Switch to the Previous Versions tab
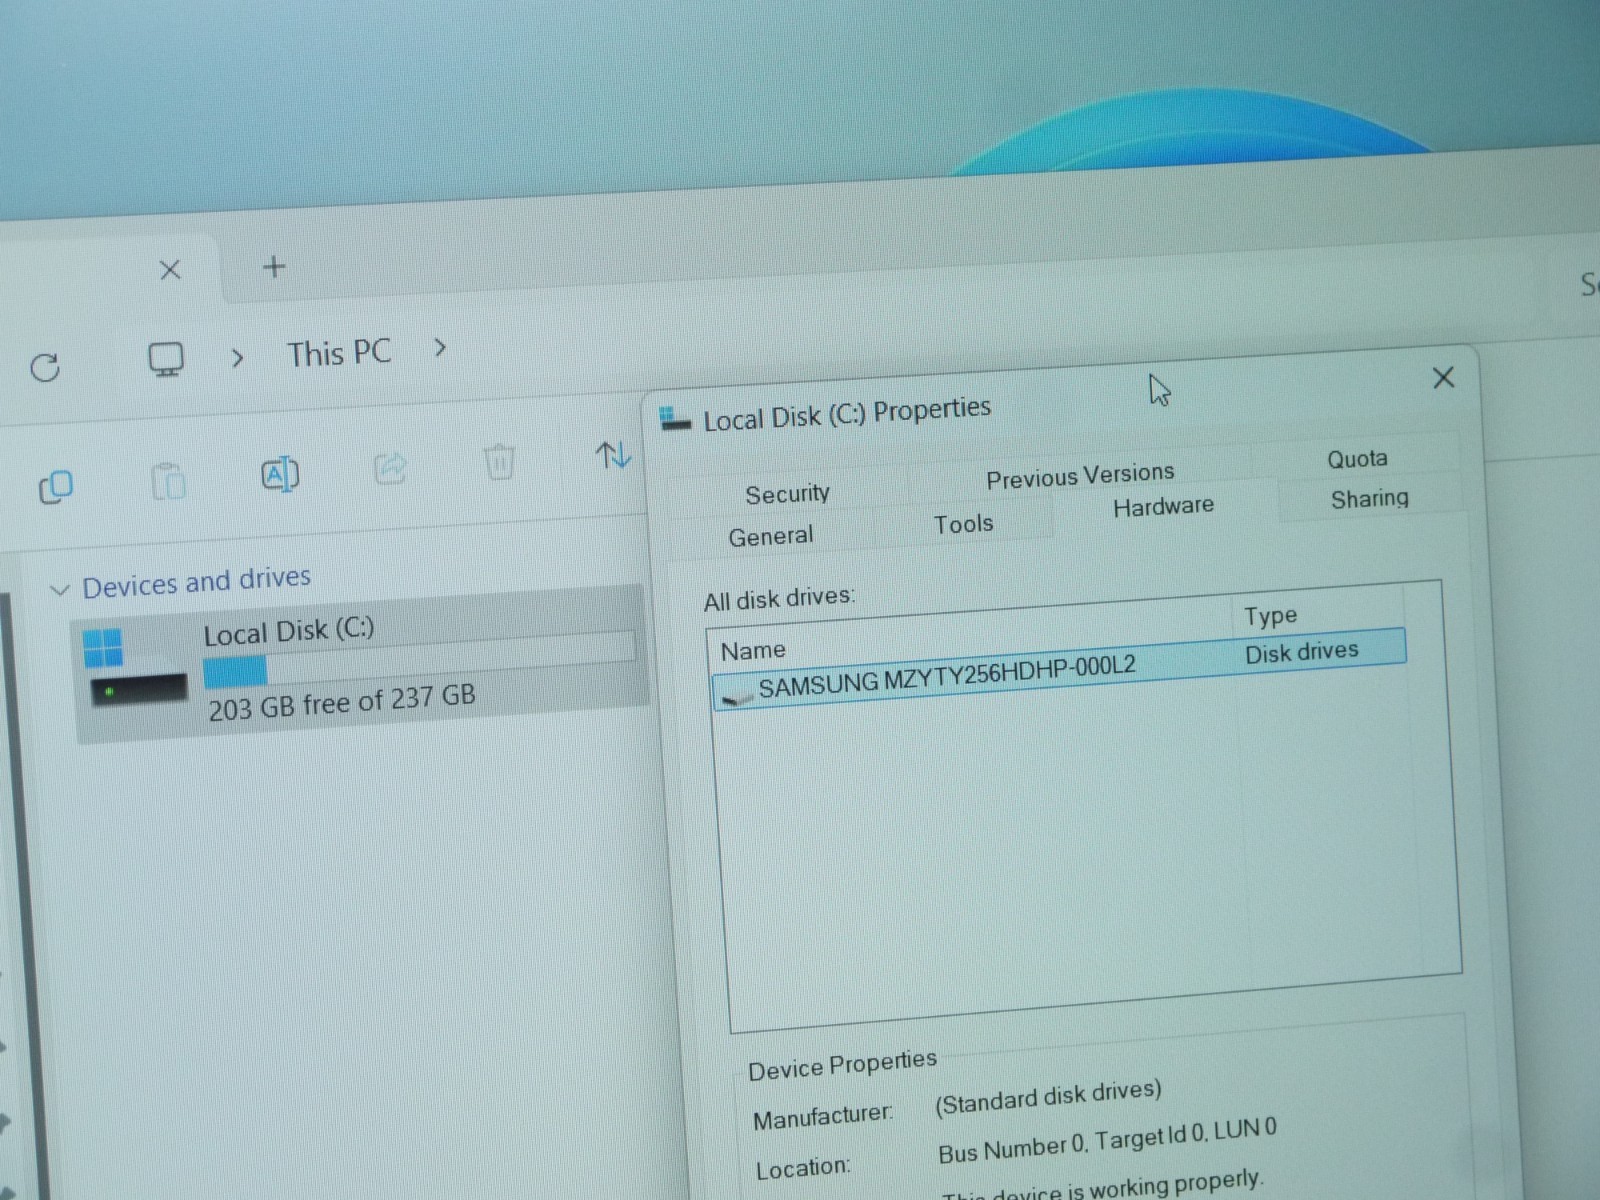This screenshot has height=1200, width=1600. click(x=1080, y=475)
